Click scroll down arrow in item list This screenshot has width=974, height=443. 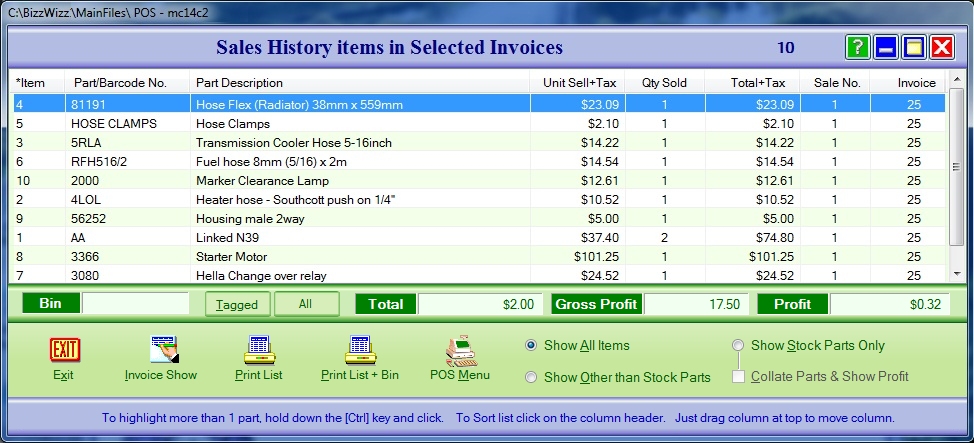pyautogui.click(x=956, y=274)
